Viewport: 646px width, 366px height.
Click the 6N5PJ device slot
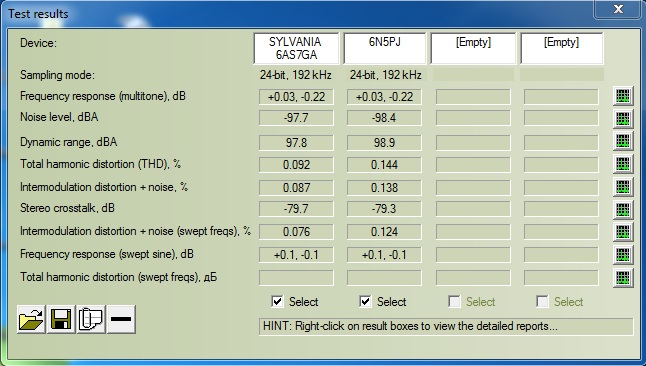tap(385, 48)
